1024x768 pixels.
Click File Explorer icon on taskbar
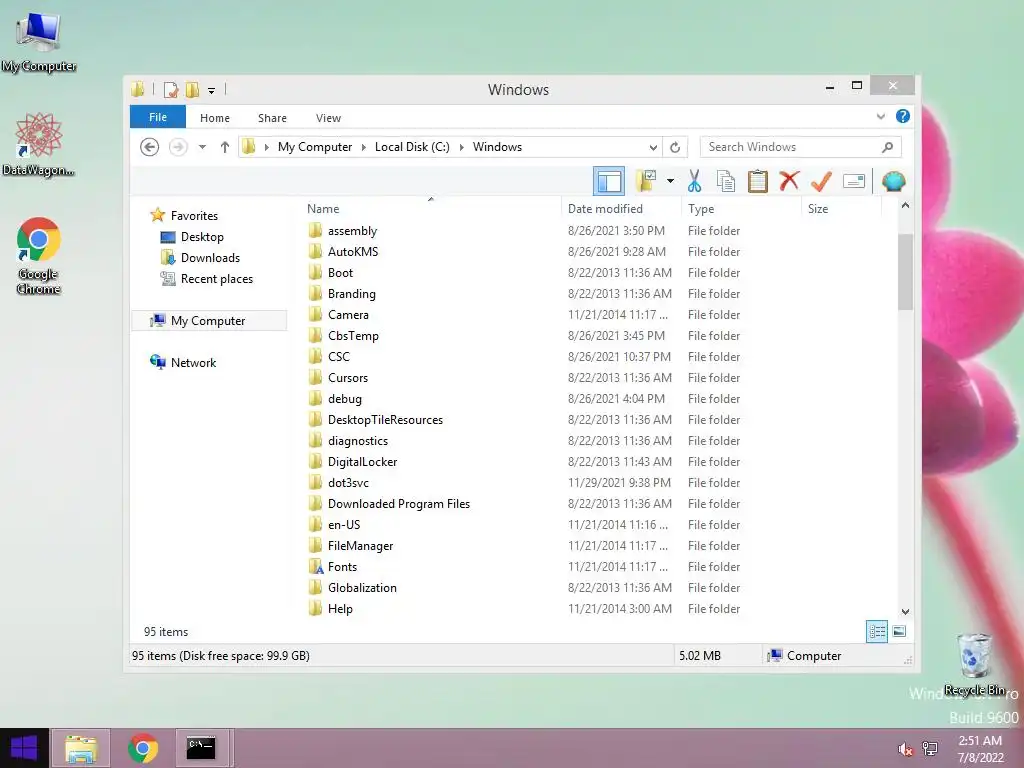click(81, 748)
